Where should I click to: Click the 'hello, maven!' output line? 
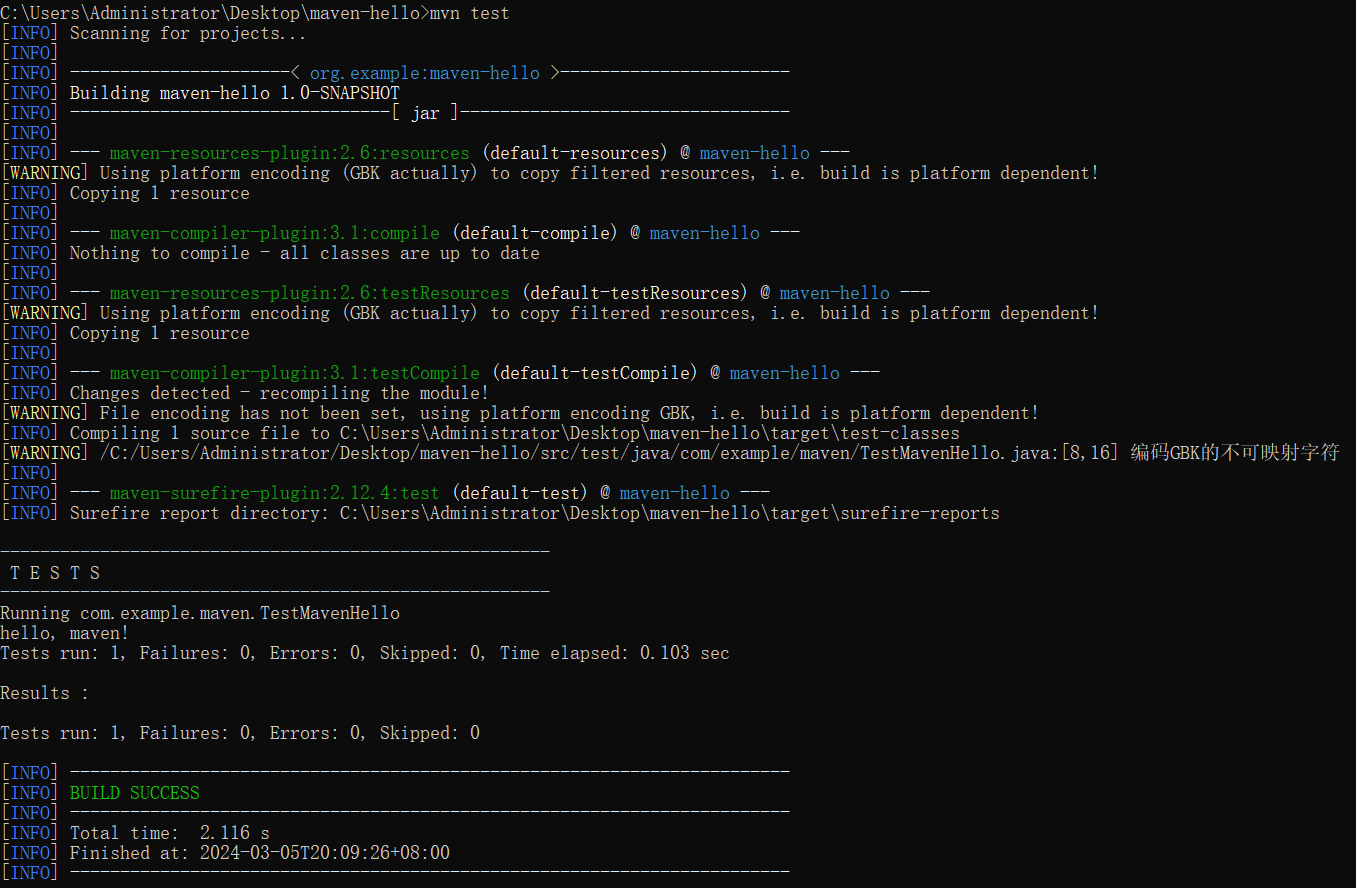65,633
